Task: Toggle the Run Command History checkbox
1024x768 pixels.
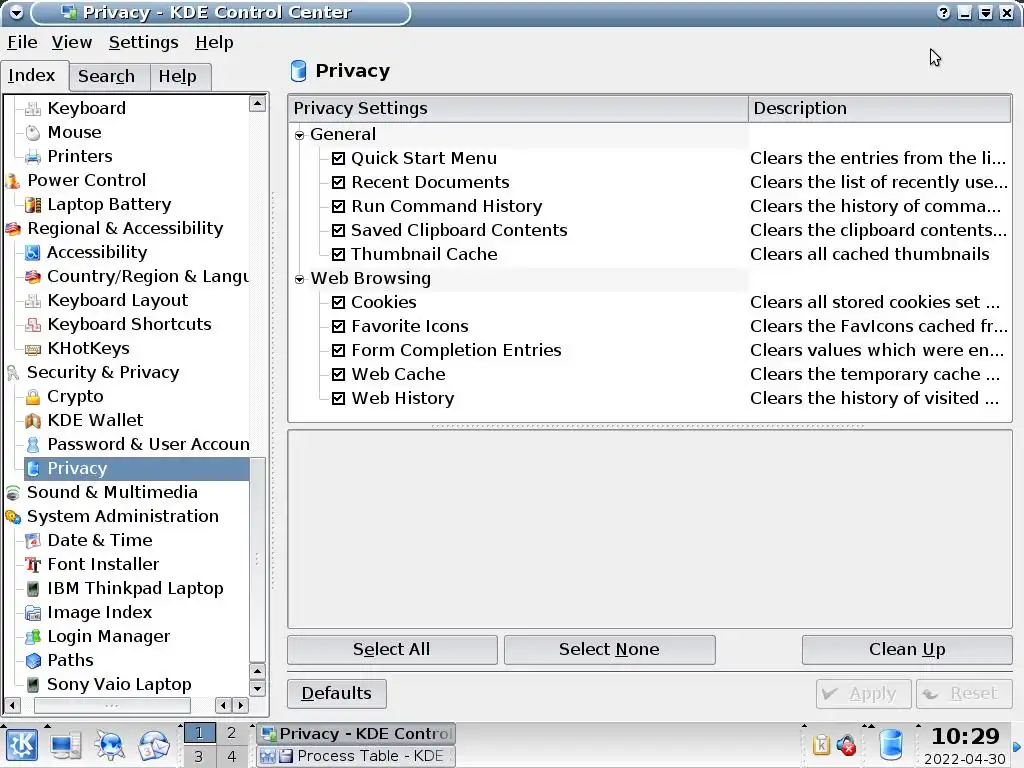Action: pos(338,206)
